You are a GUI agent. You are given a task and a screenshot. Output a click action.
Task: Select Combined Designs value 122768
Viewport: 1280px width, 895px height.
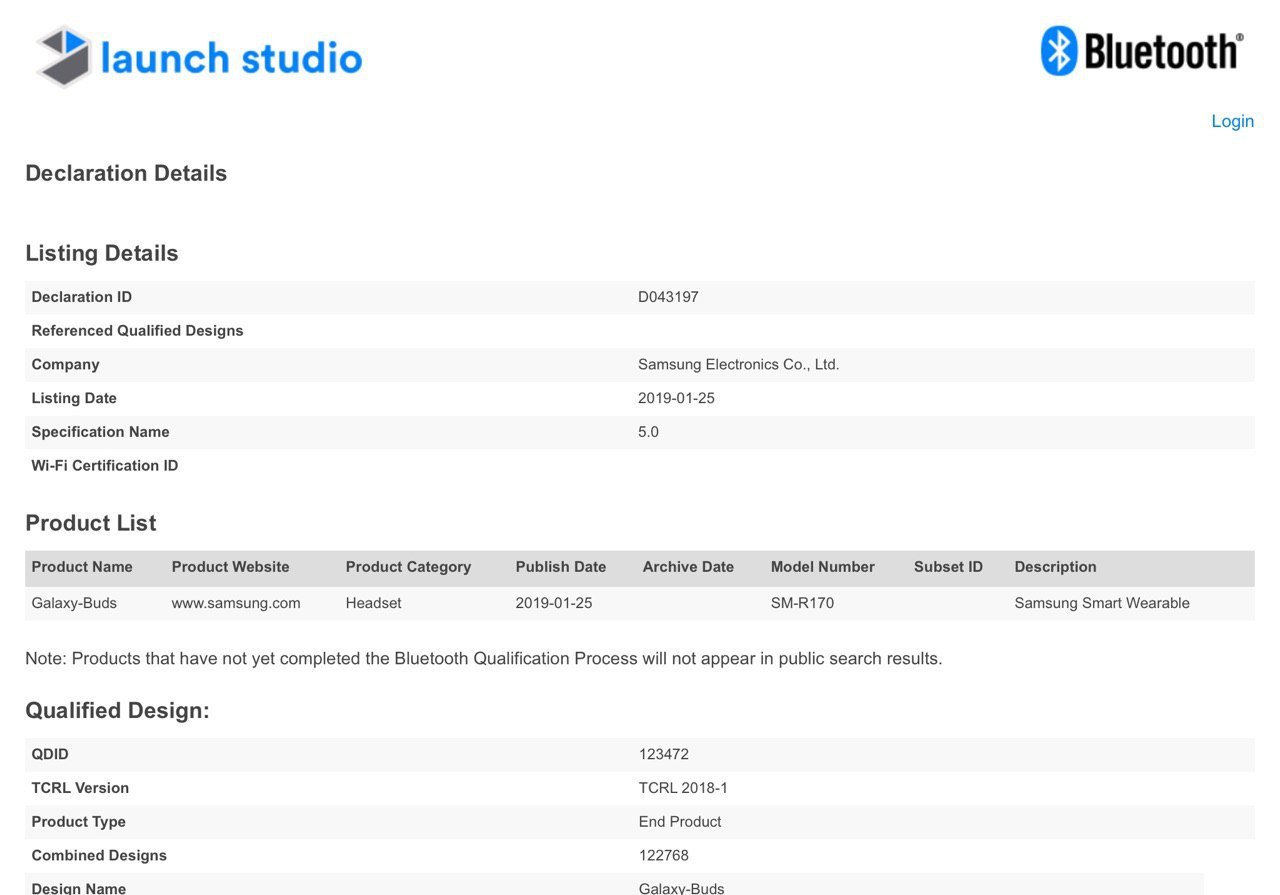664,856
